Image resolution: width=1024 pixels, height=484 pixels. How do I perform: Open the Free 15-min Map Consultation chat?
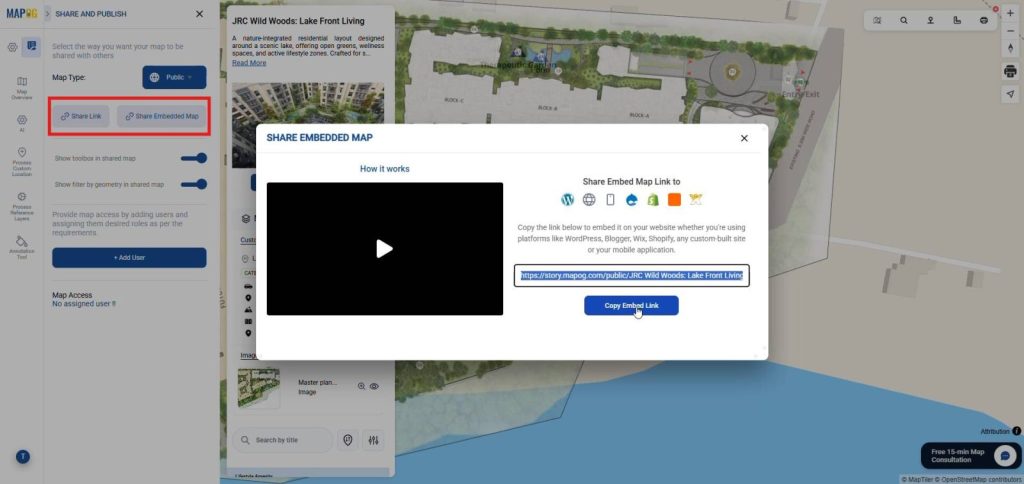click(970, 455)
